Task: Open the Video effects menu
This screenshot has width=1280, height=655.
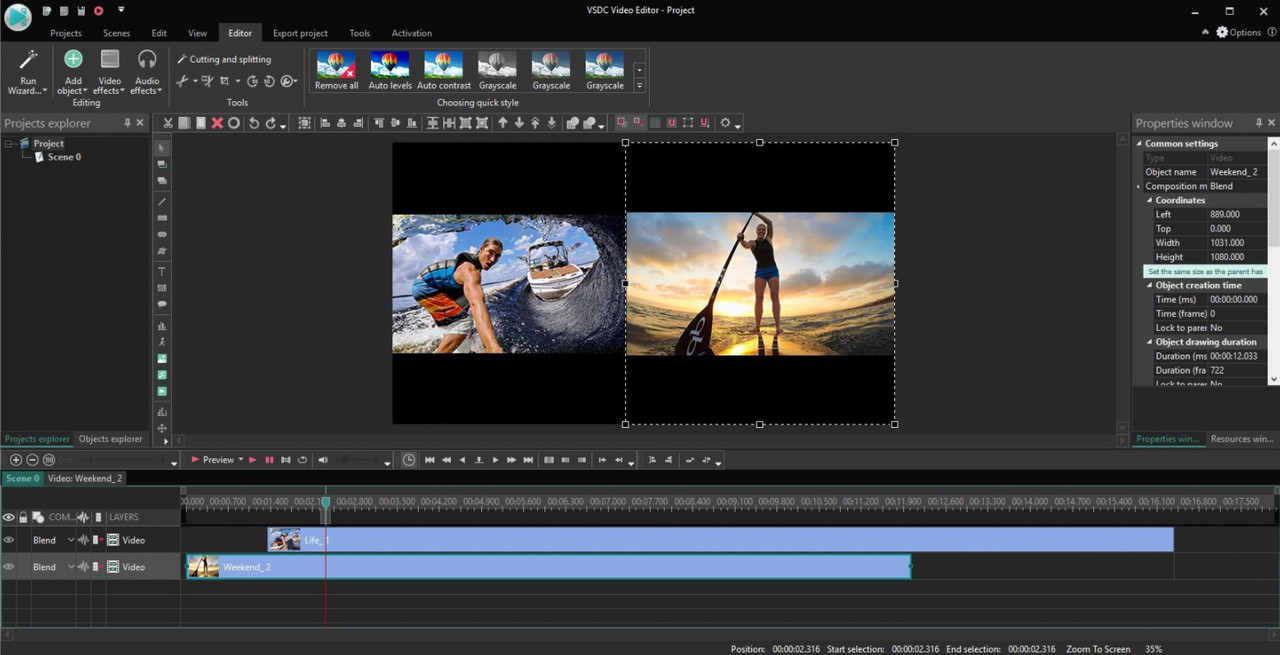Action: tap(110, 72)
